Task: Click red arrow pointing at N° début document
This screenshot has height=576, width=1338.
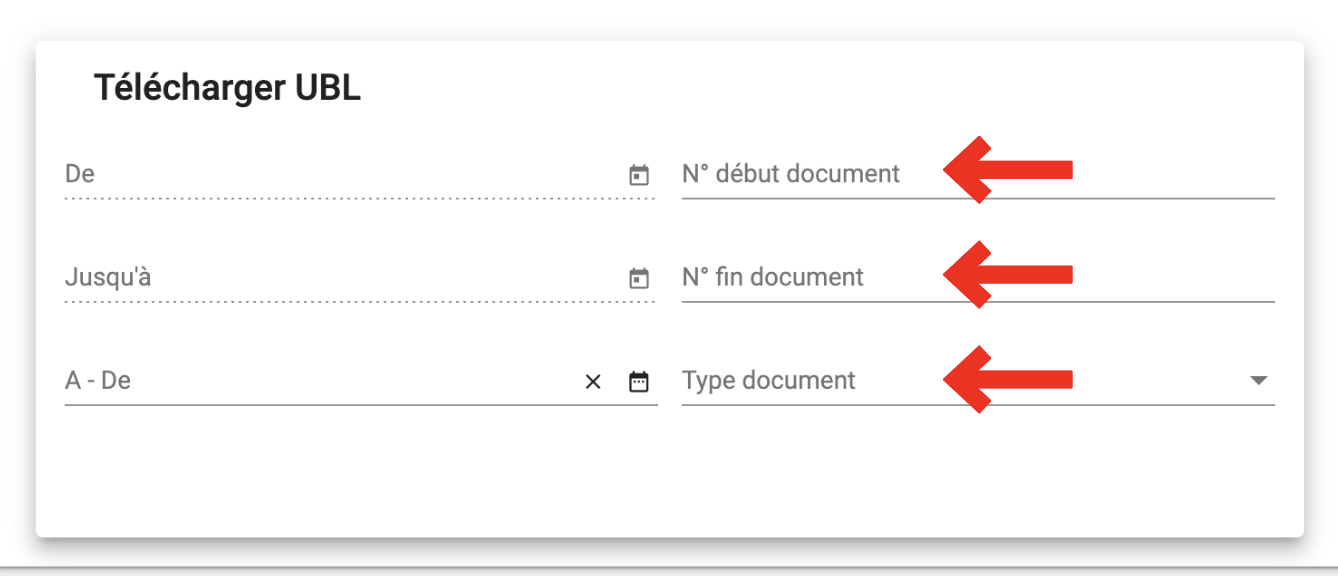Action: [x=1008, y=170]
